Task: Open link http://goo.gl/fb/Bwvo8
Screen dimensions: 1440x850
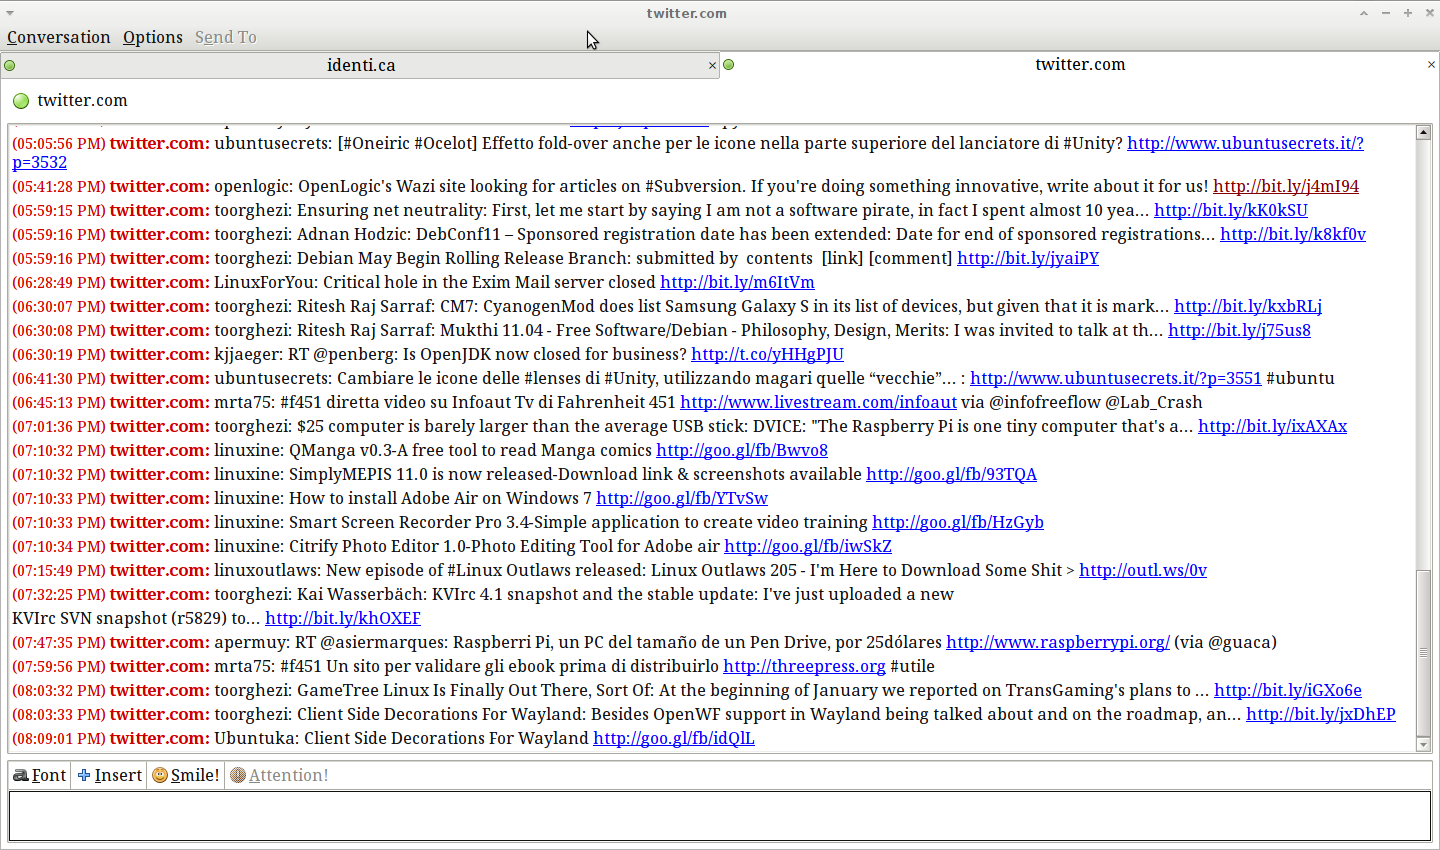Action: point(742,450)
